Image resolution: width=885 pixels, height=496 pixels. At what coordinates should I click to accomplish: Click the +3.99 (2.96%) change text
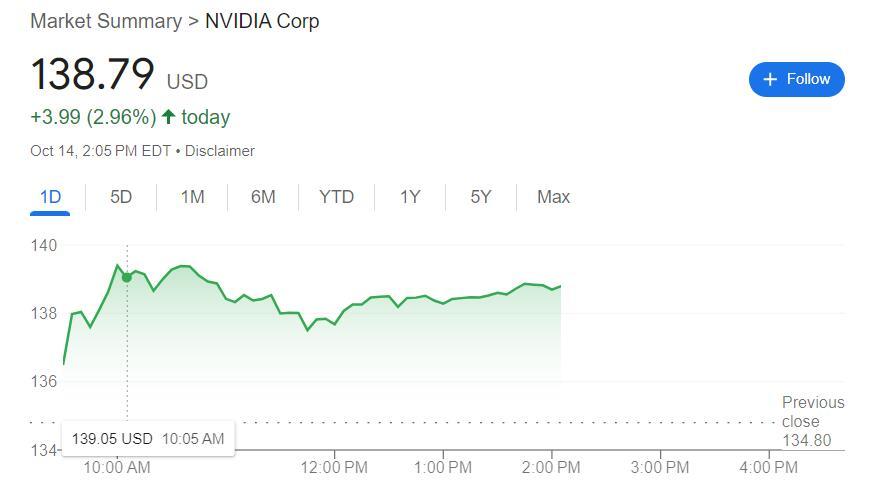93,117
